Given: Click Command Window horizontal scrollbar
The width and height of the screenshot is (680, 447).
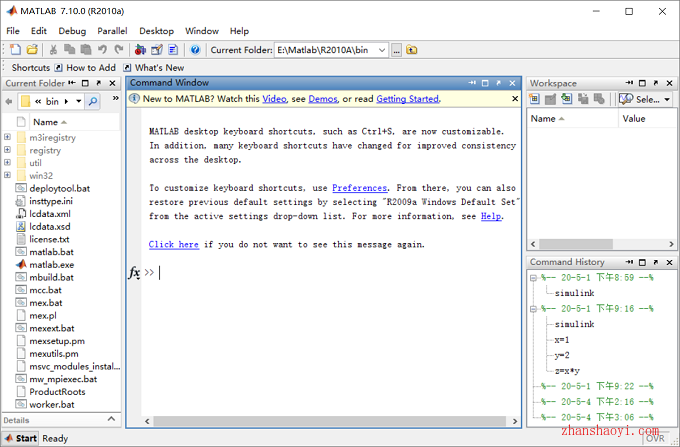Looking at the screenshot, I should (x=330, y=421).
